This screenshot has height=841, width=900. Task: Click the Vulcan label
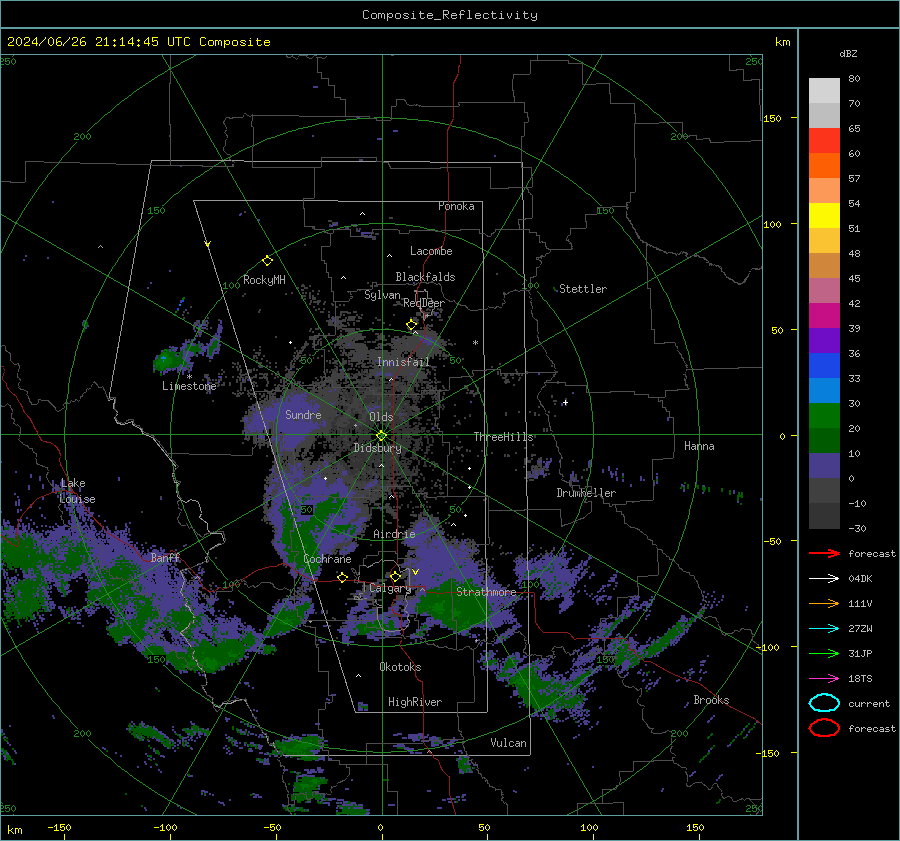point(509,743)
